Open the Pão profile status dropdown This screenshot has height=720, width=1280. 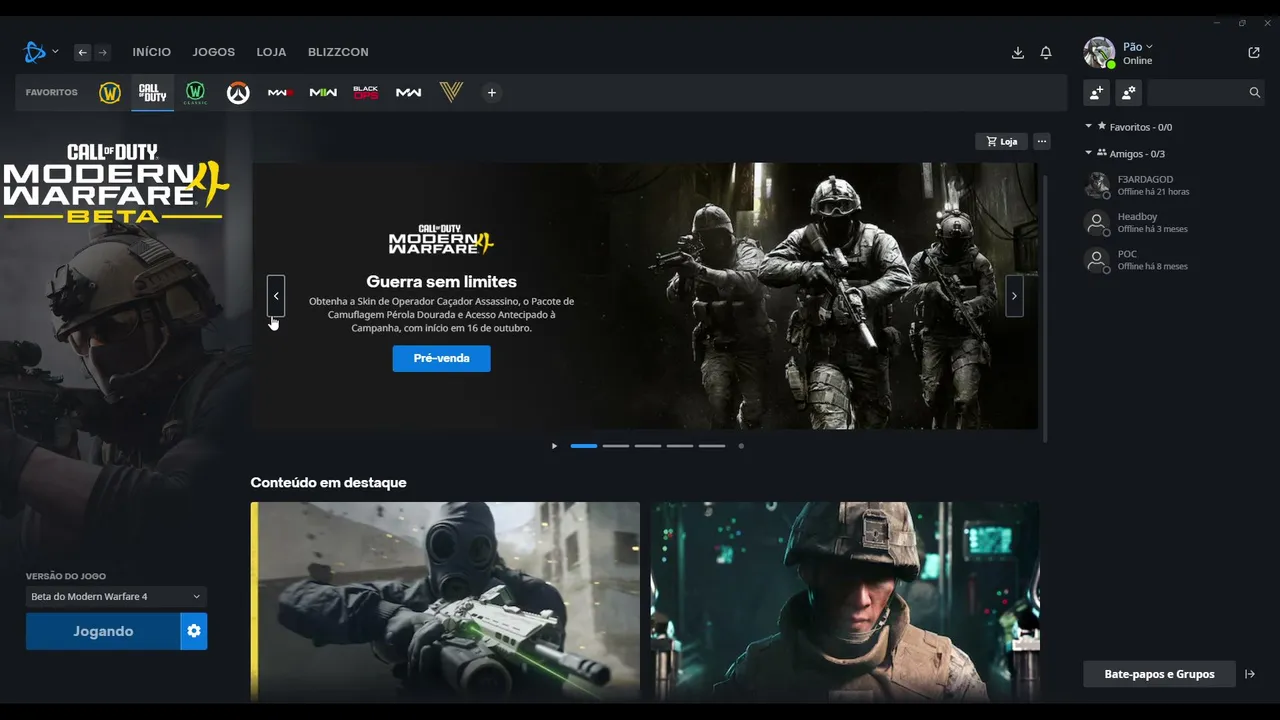pos(1138,47)
